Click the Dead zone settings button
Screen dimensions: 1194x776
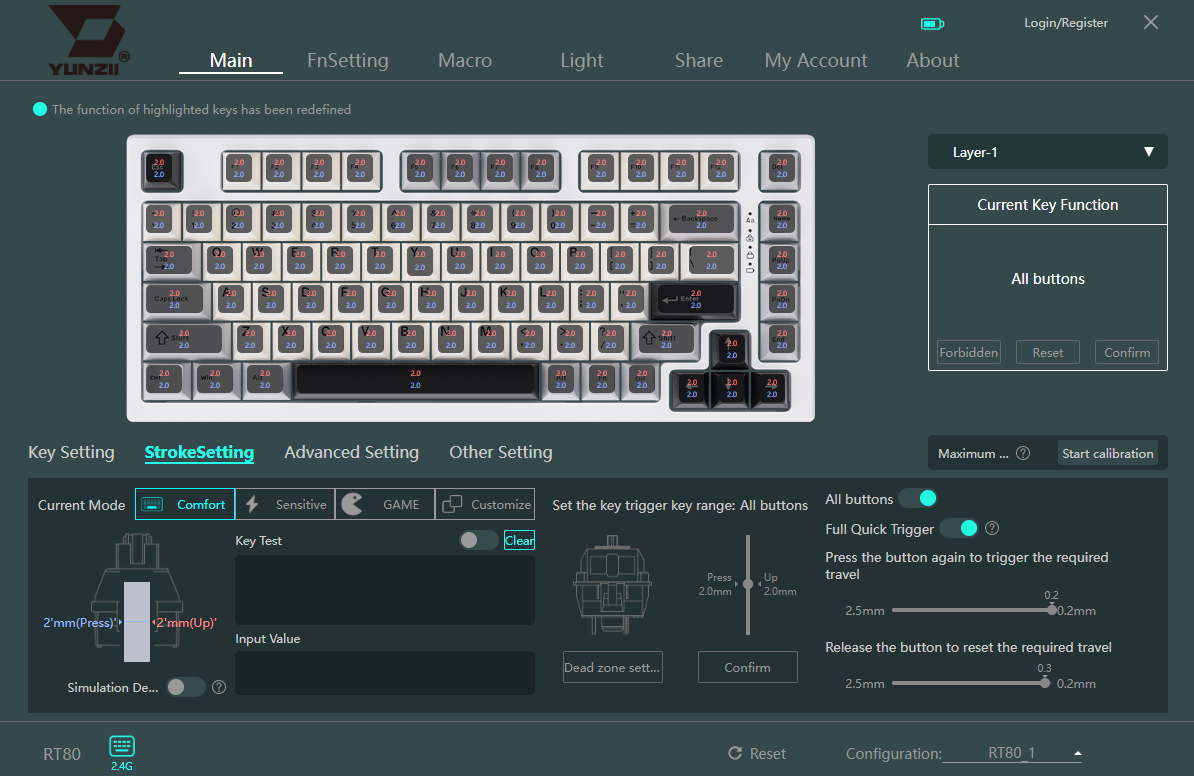click(613, 667)
